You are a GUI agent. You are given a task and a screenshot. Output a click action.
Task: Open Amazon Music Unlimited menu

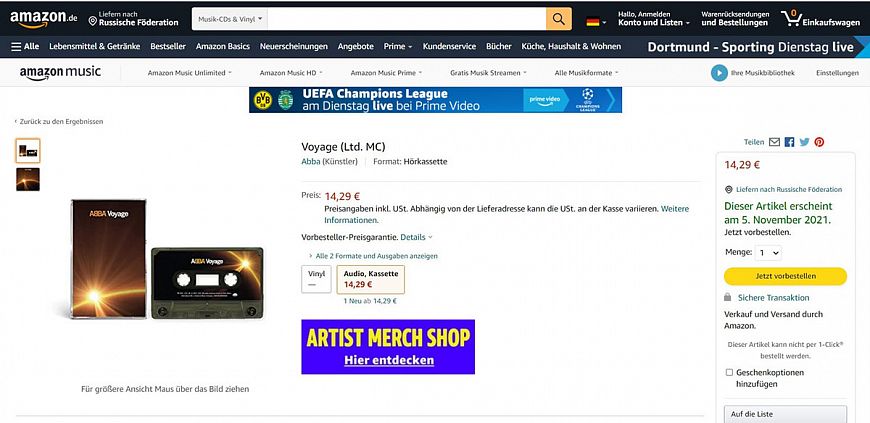coord(189,73)
